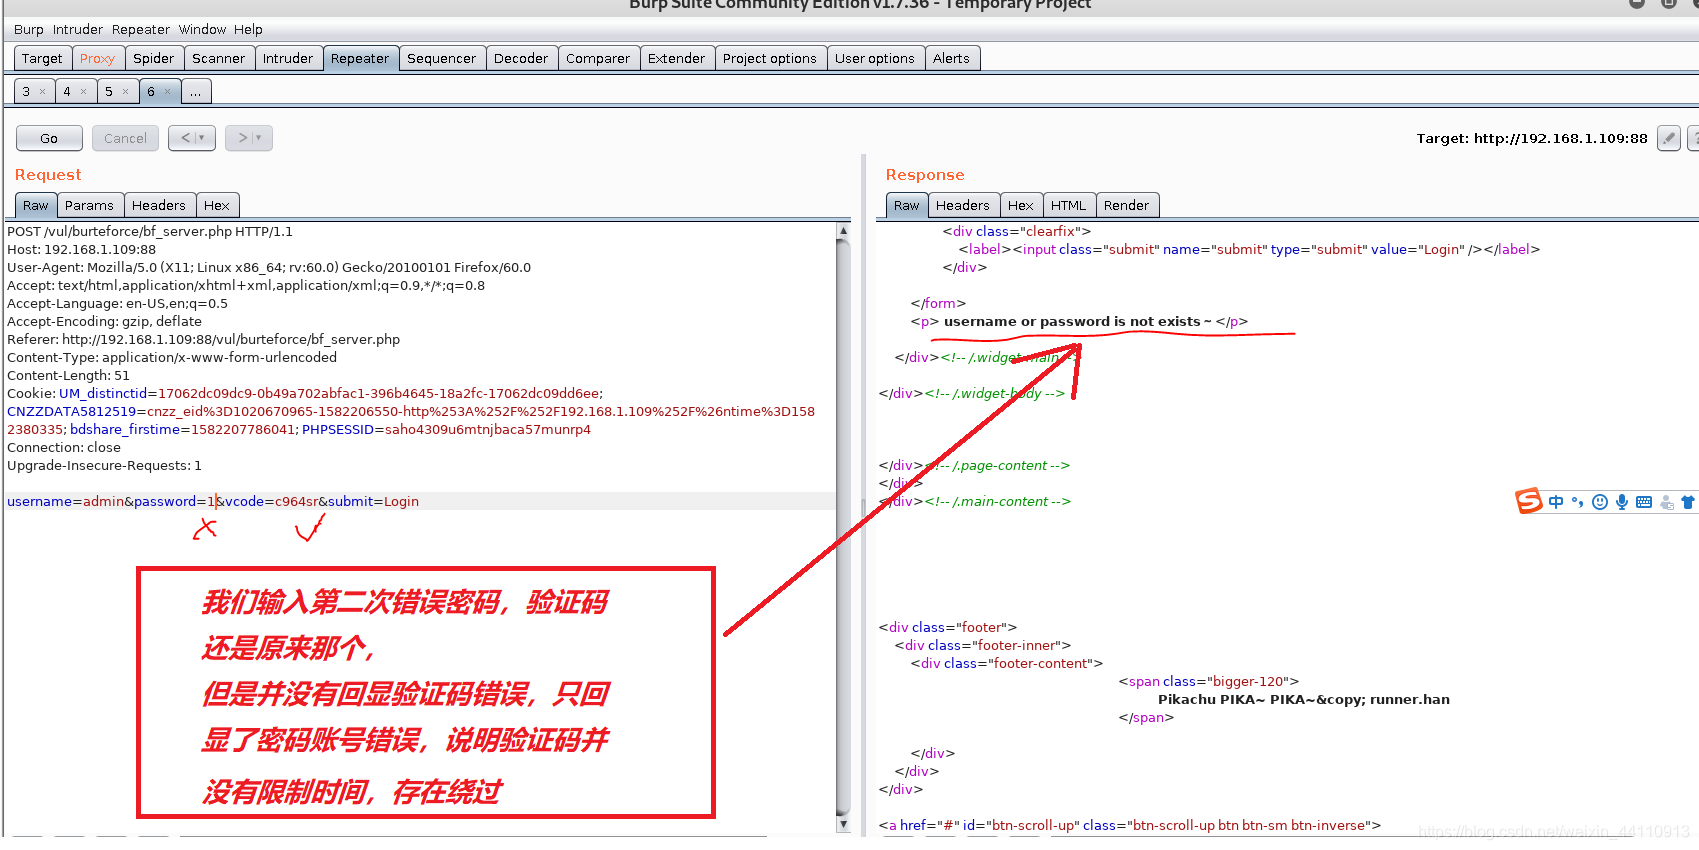The height and width of the screenshot is (850, 1699).
Task: Select Response HTML view tab
Action: (1069, 205)
